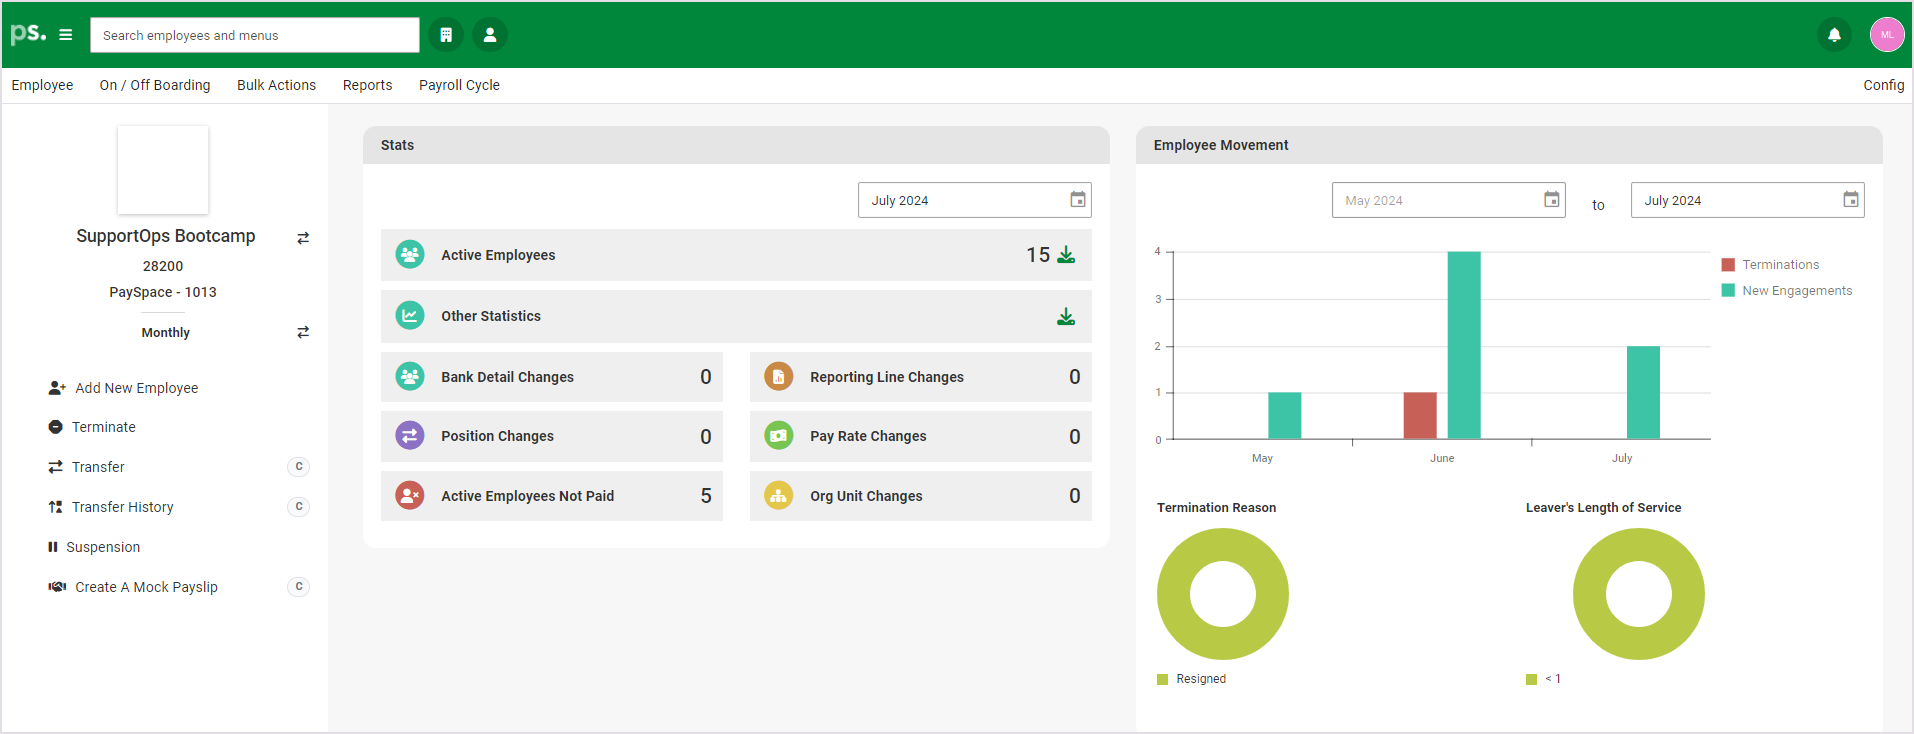The height and width of the screenshot is (734, 1914).
Task: Switch company using arrows beside SupportOps Bootcamp
Action: (x=303, y=238)
